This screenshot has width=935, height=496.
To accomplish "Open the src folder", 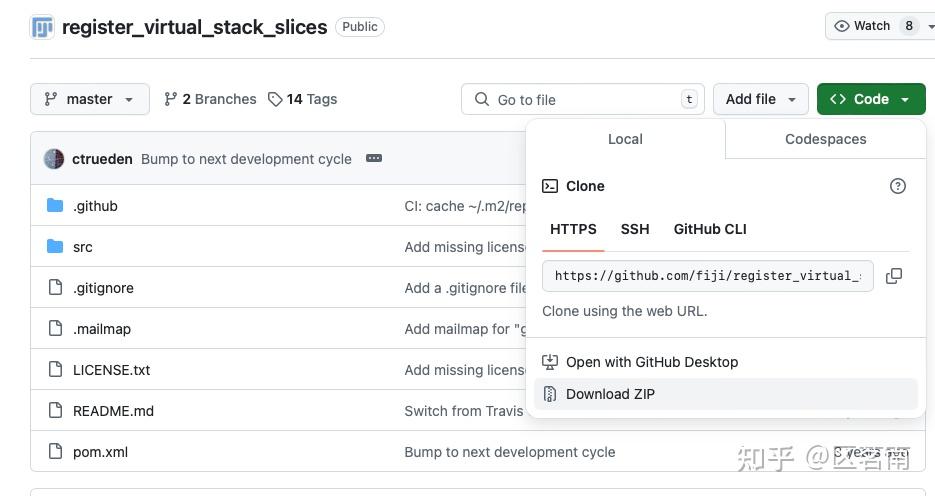I will (83, 247).
